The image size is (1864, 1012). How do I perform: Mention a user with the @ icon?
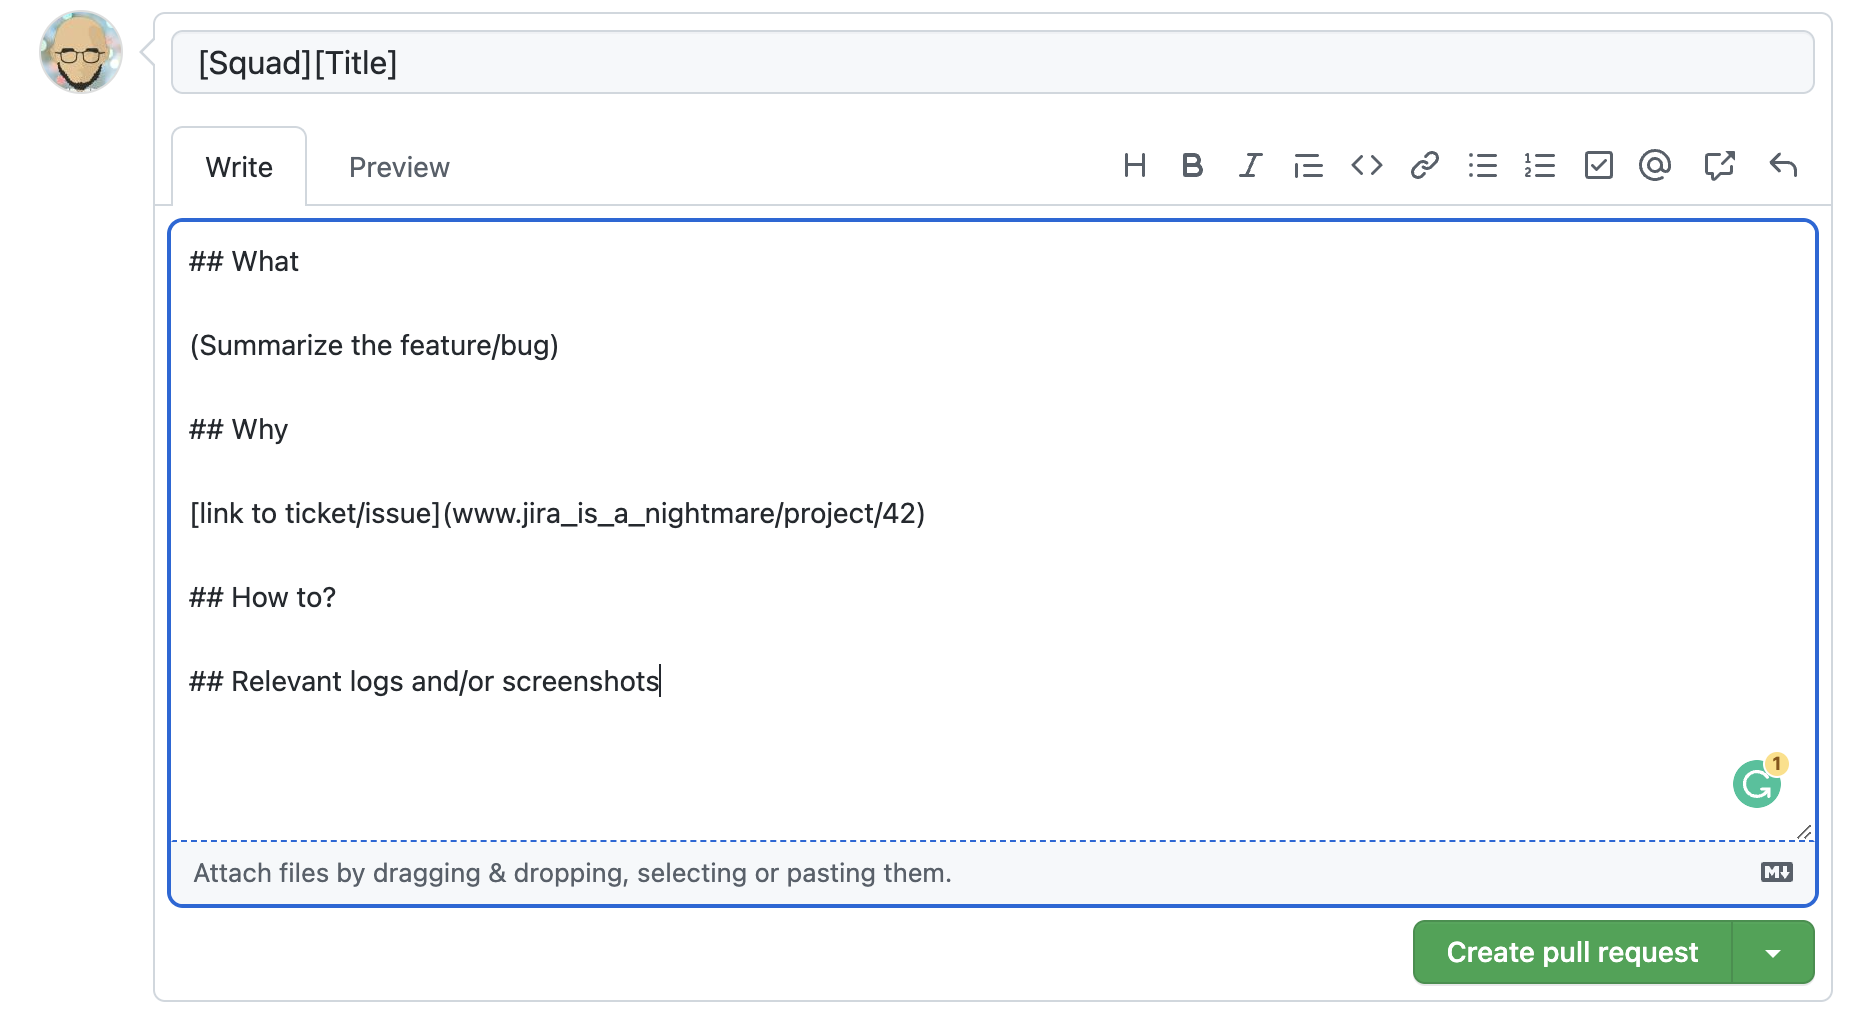[x=1655, y=165]
